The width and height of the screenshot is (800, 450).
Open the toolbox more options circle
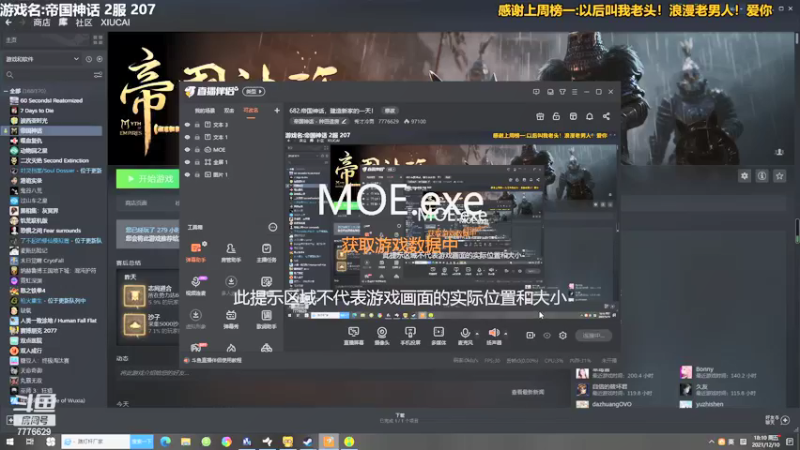point(272,227)
